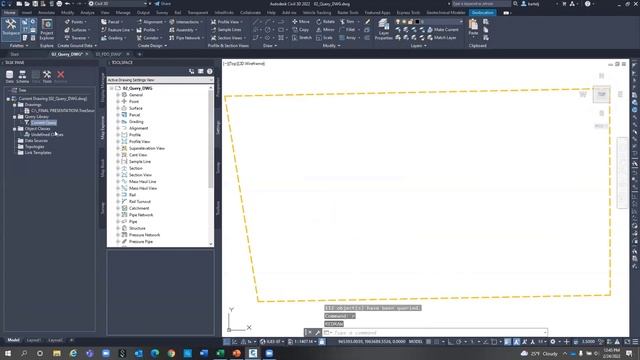Screen dimensions: 640x360
Task: Click the red X icon in Task Pane
Action: point(60,75)
